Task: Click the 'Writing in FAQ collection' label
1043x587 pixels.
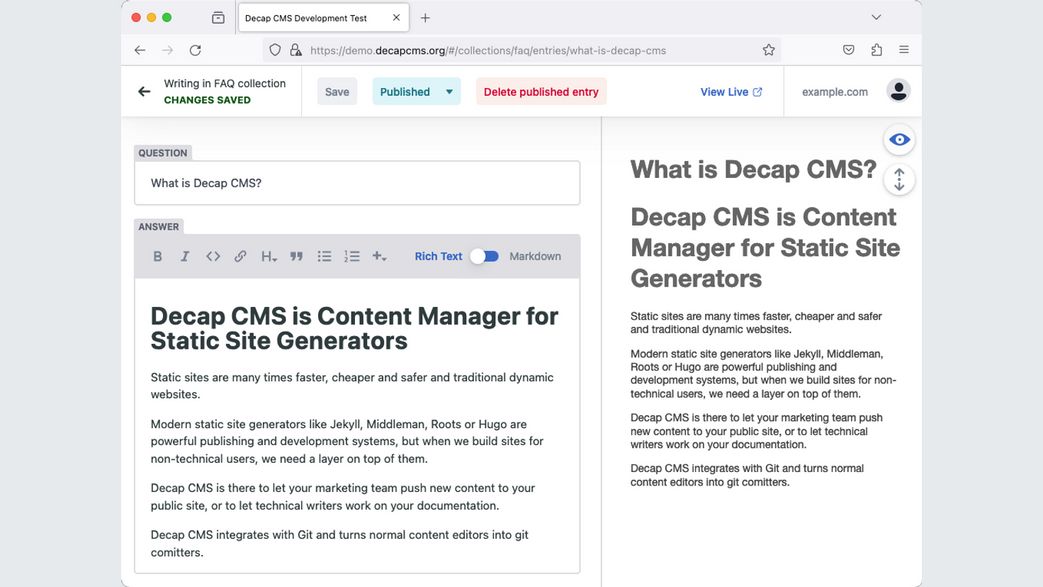Action: (x=225, y=83)
